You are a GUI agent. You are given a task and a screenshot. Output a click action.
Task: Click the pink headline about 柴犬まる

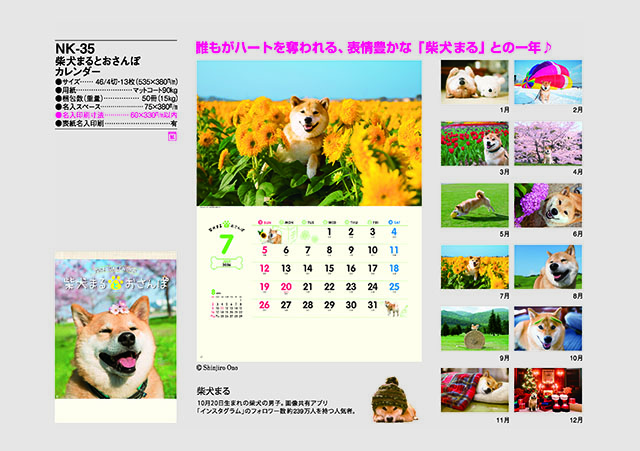click(x=373, y=48)
